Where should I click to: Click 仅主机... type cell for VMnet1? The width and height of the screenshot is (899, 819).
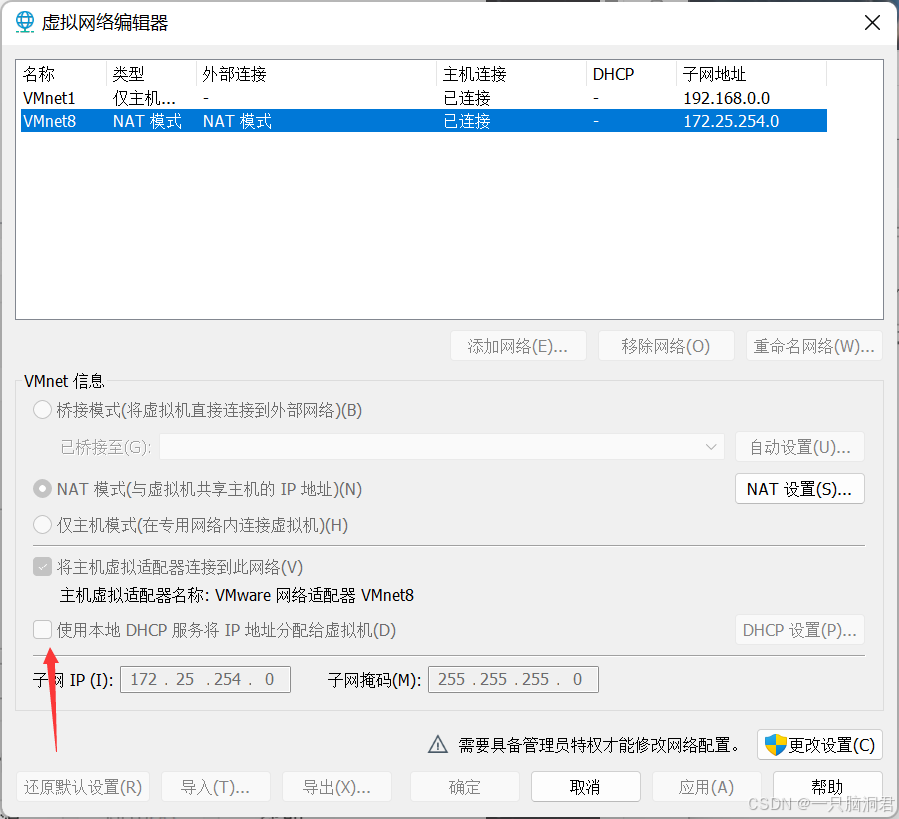[x=144, y=99]
